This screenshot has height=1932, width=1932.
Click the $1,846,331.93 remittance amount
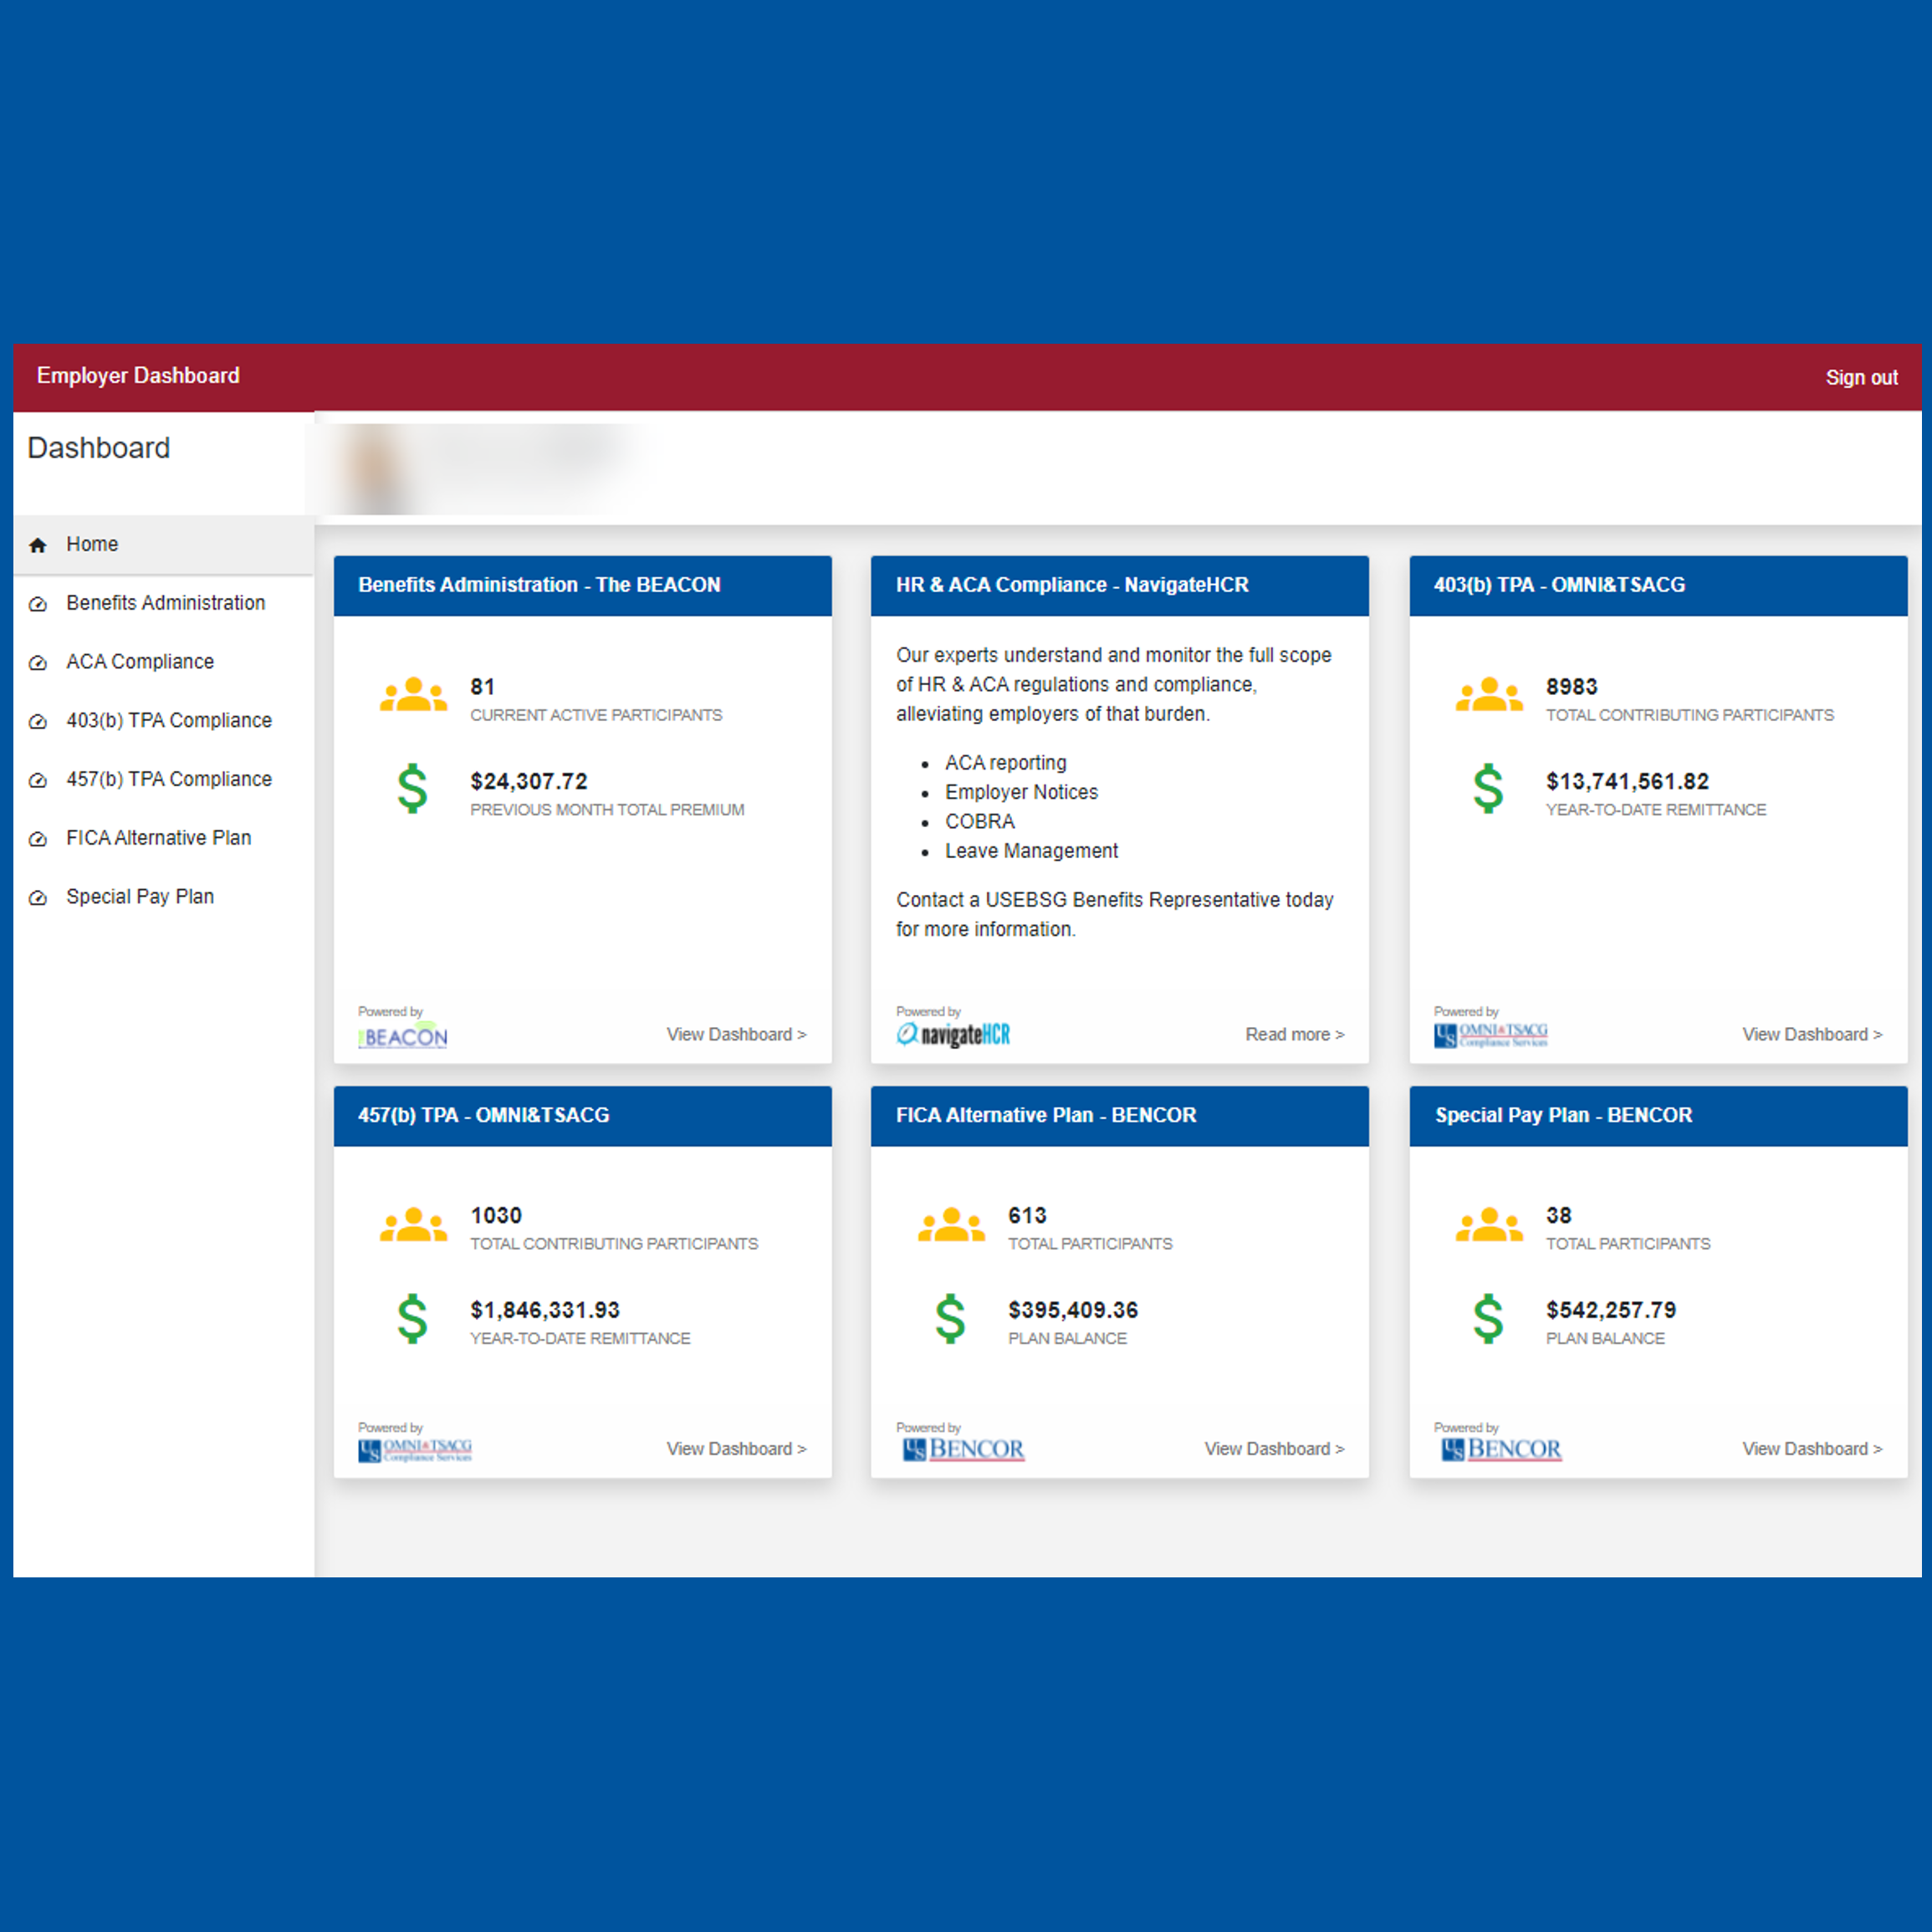[545, 1311]
